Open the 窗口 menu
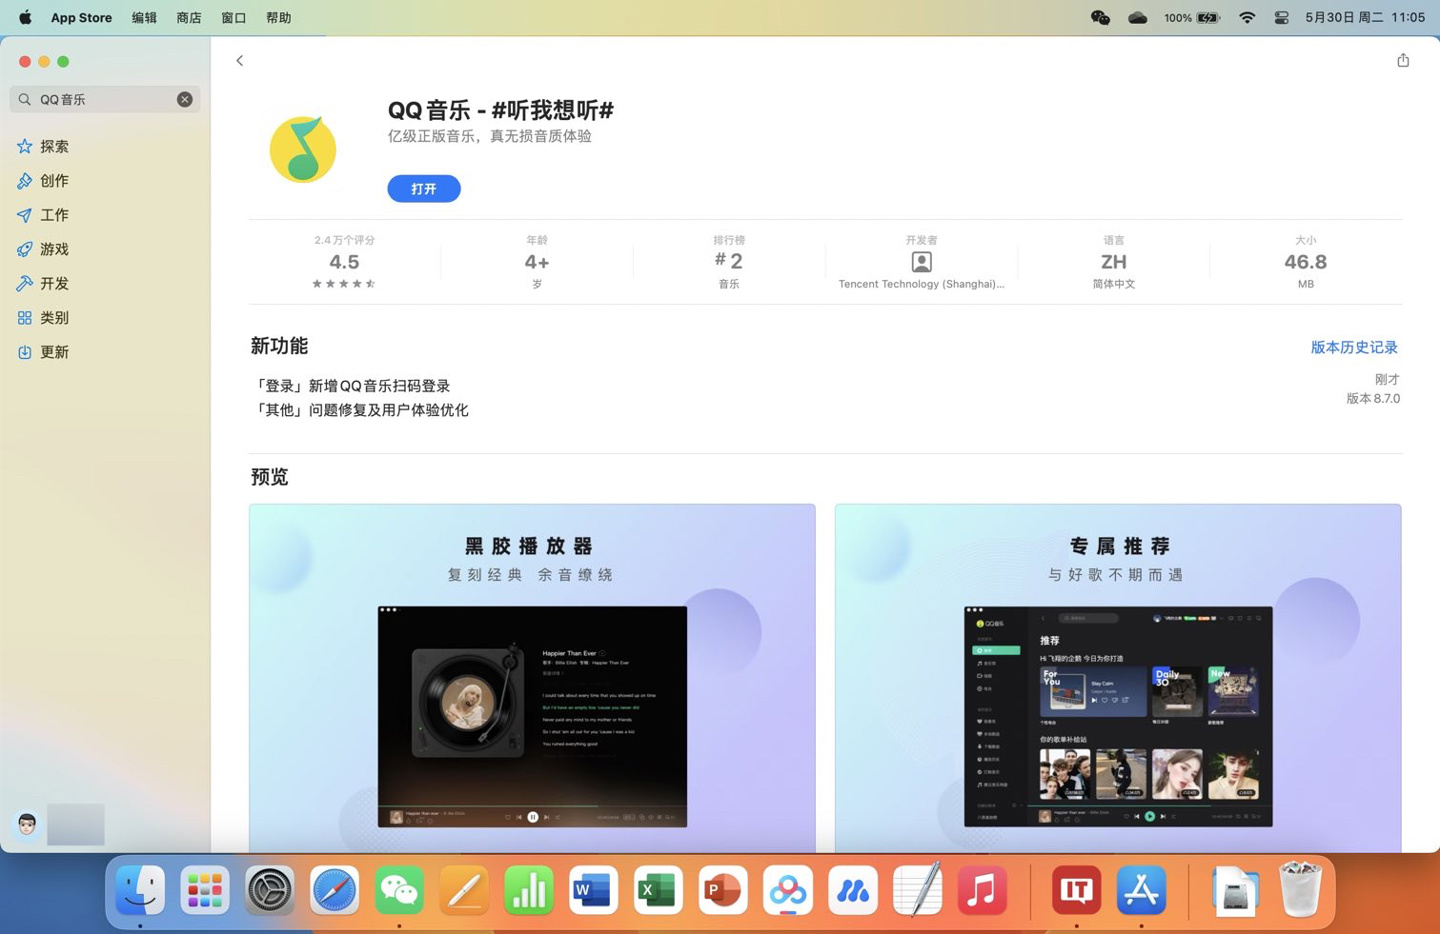Viewport: 1440px width, 934px height. [234, 17]
